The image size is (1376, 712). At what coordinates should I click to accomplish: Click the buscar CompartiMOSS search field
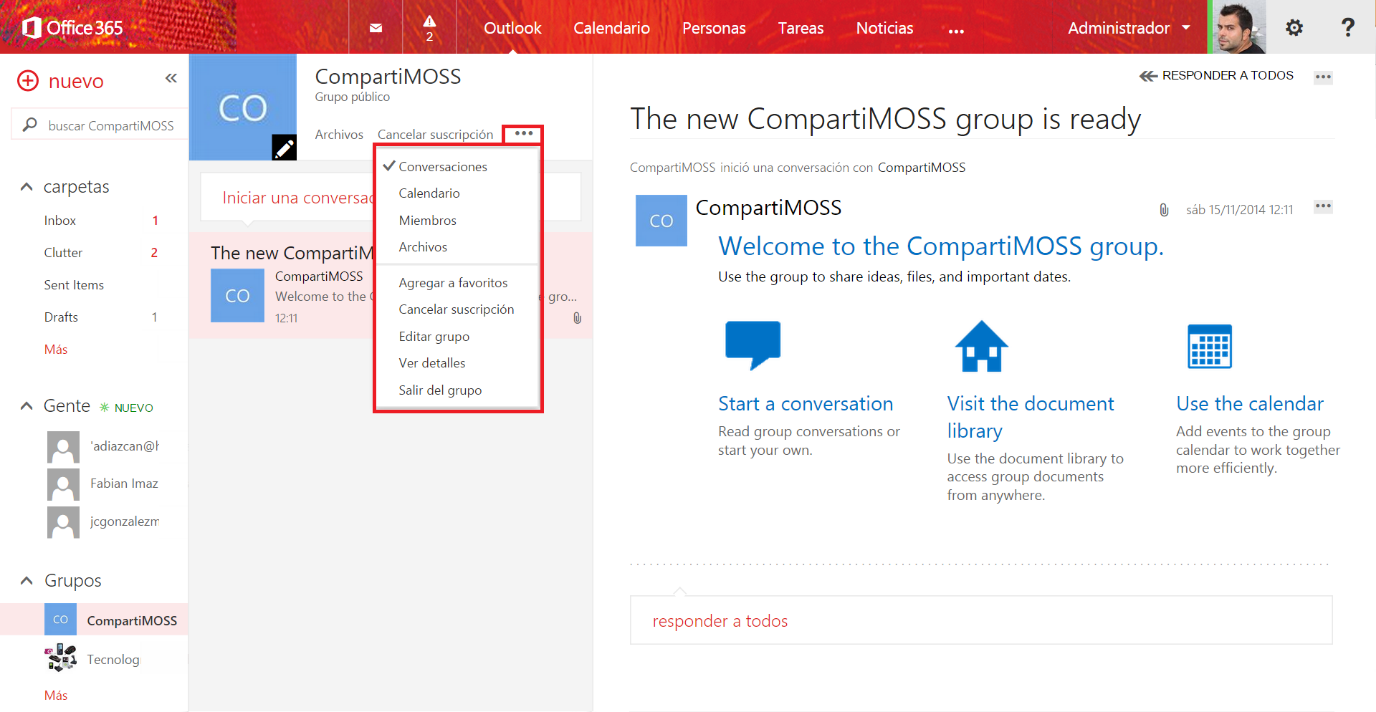coord(110,125)
